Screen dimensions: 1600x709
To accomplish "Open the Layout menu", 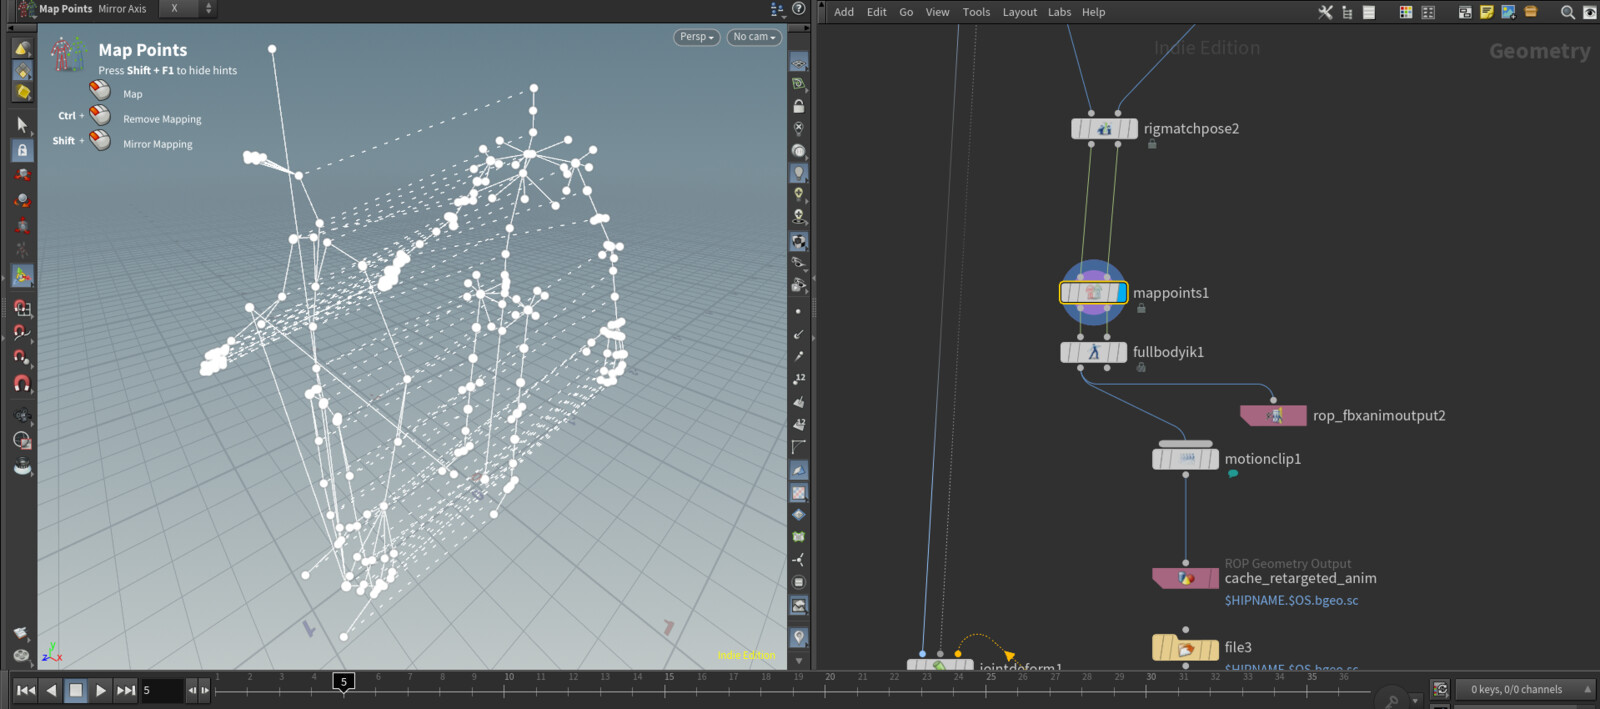I will click(x=1020, y=12).
